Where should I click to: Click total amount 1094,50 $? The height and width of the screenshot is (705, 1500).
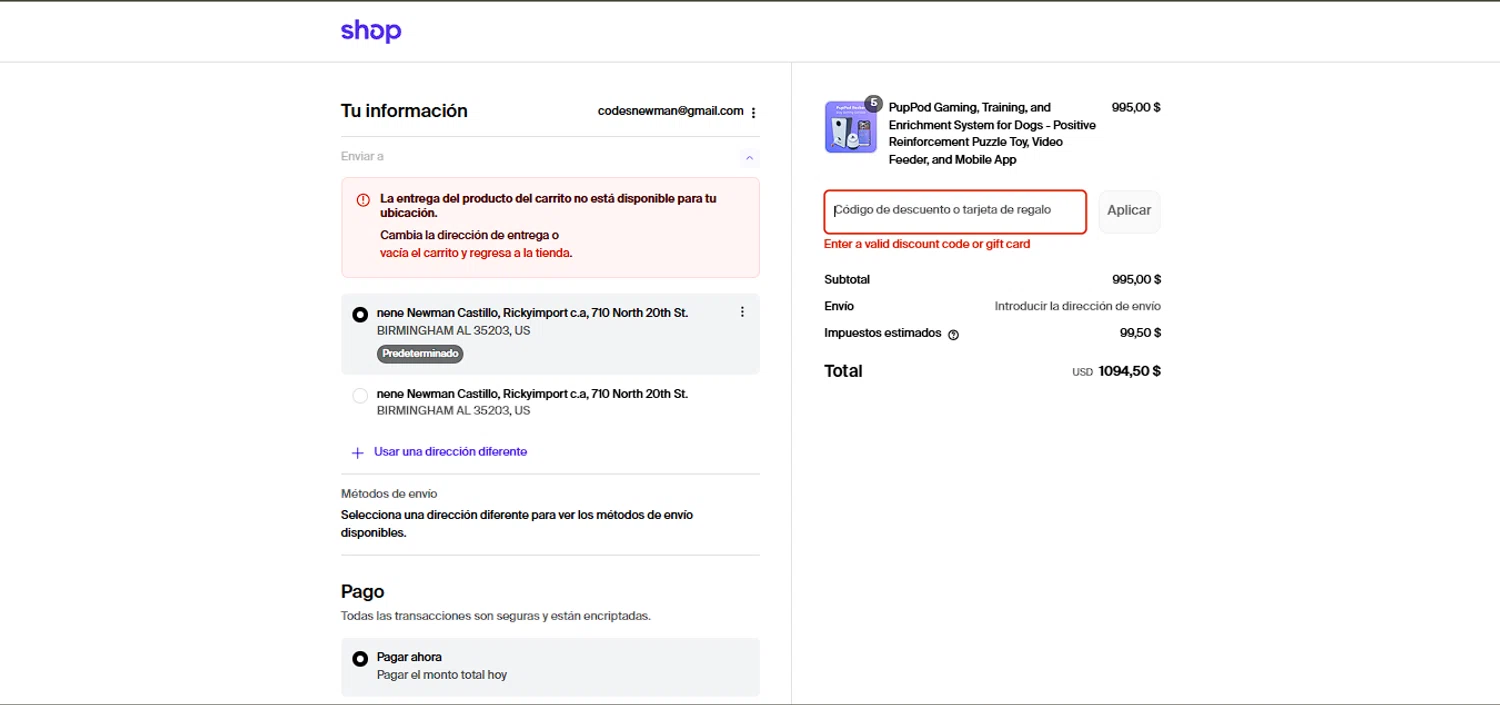click(x=1129, y=371)
